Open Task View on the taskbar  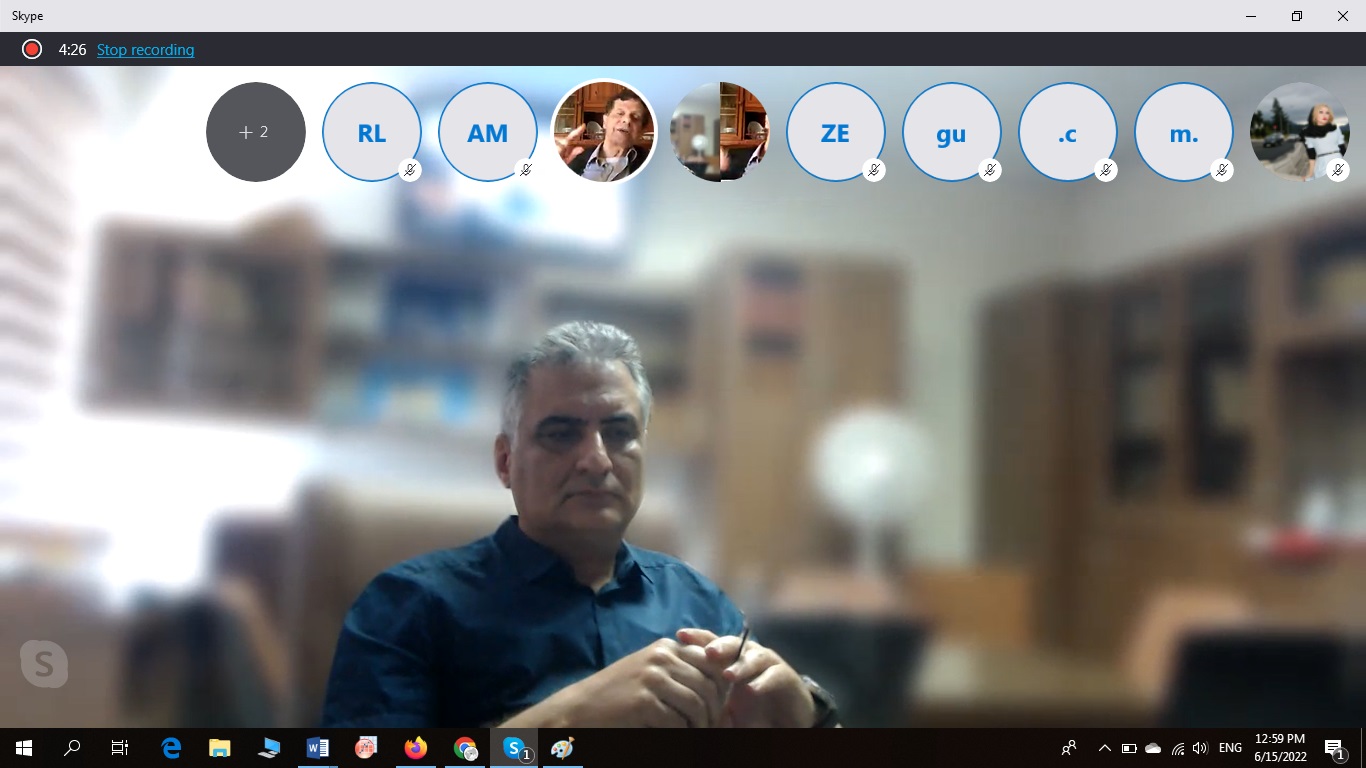120,748
